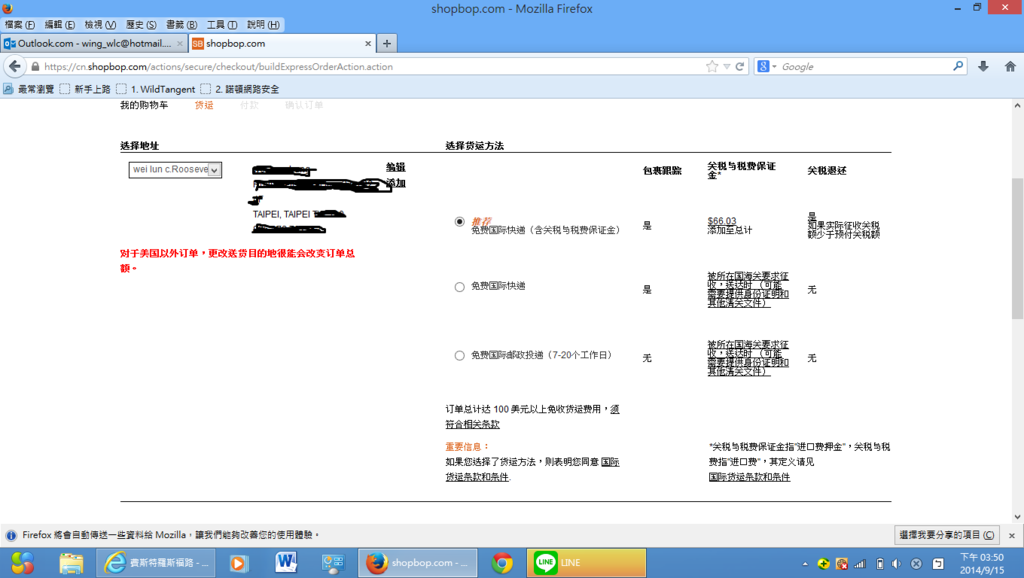Go back using the Firefox back arrow
Screen dimensions: 1024x578
pyautogui.click(x=14, y=67)
